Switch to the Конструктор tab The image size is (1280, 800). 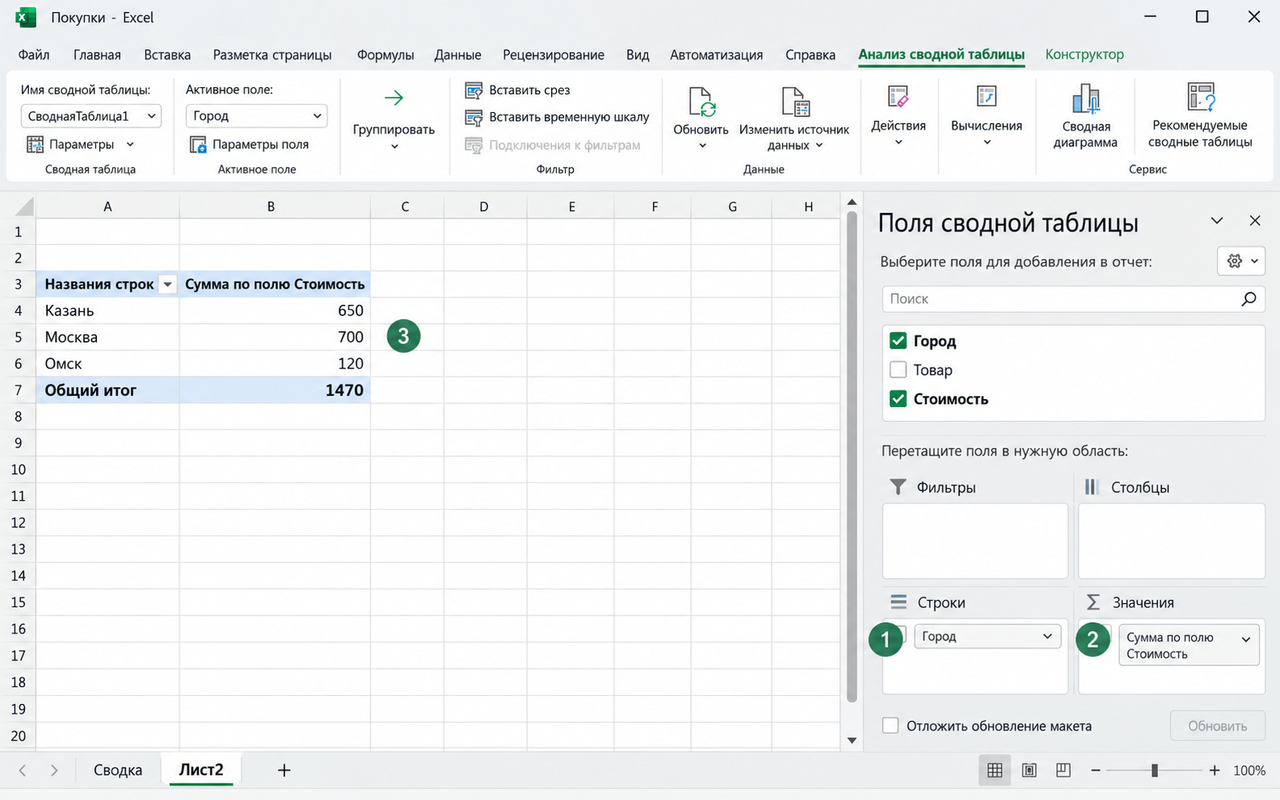tap(1084, 55)
